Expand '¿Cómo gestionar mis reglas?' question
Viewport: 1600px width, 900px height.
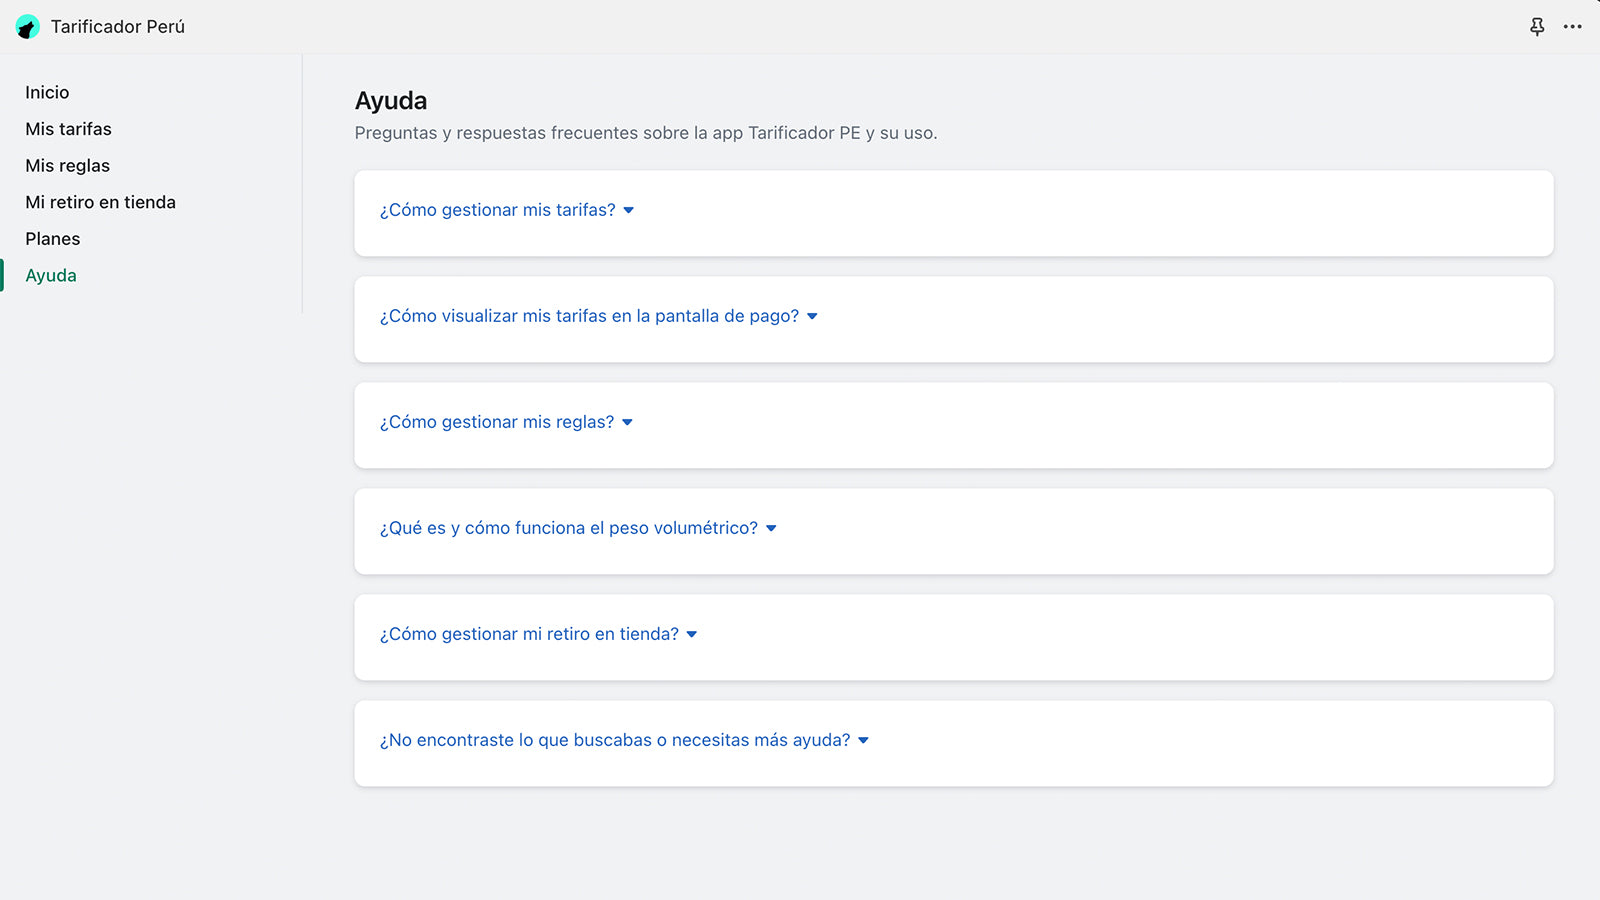coord(496,422)
